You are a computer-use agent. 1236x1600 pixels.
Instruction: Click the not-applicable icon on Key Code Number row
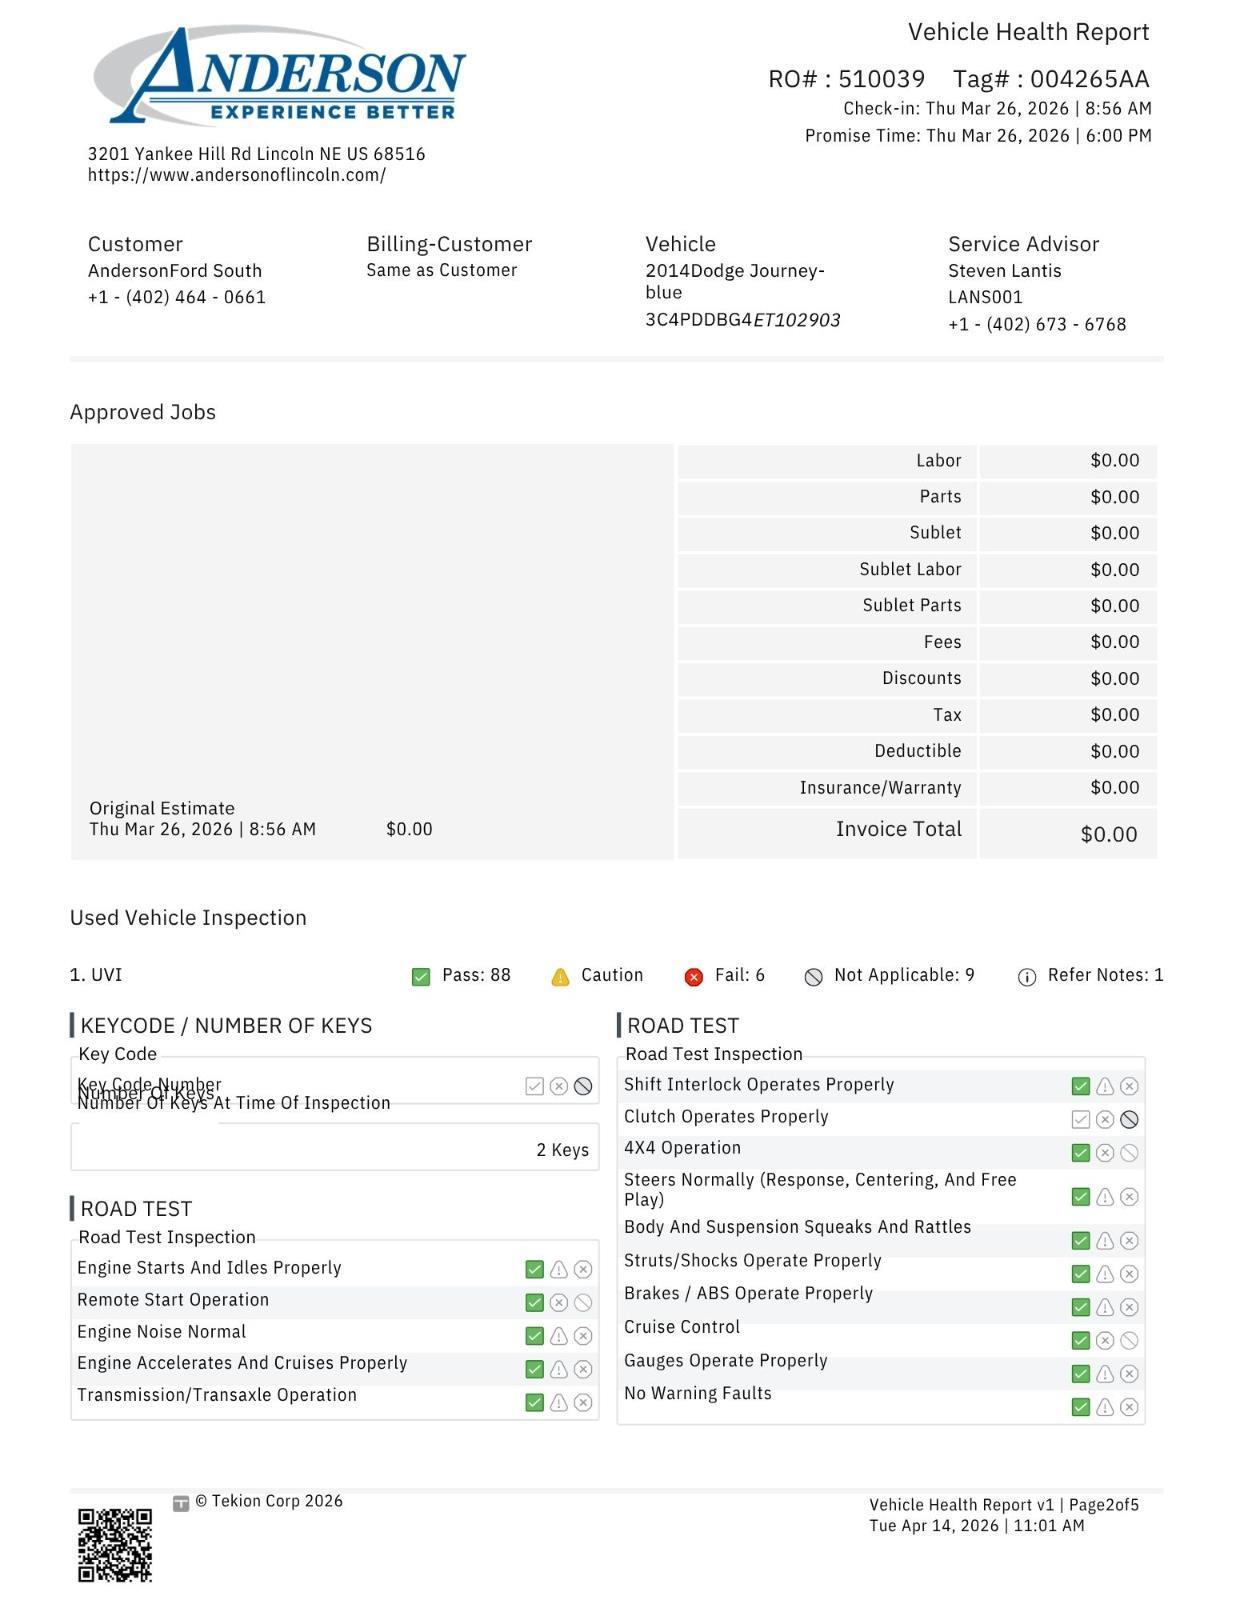[x=583, y=1086]
